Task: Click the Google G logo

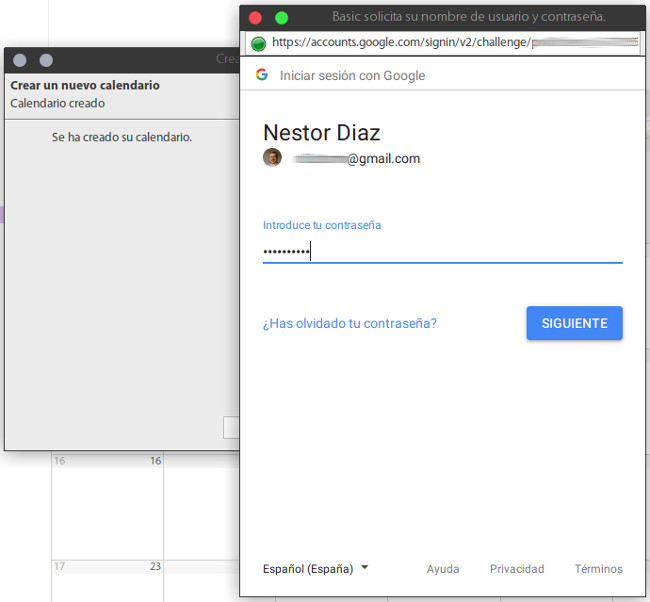Action: click(x=262, y=75)
